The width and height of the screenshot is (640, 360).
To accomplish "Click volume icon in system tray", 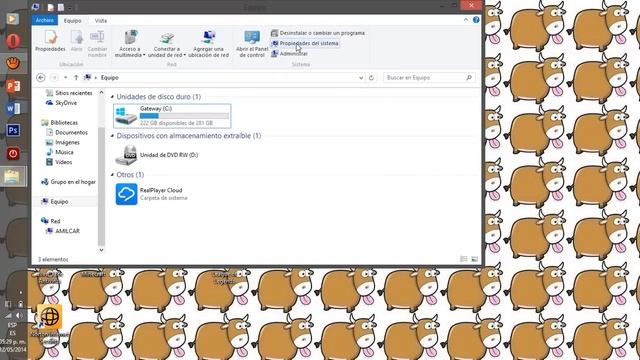I will pyautogui.click(x=19, y=316).
